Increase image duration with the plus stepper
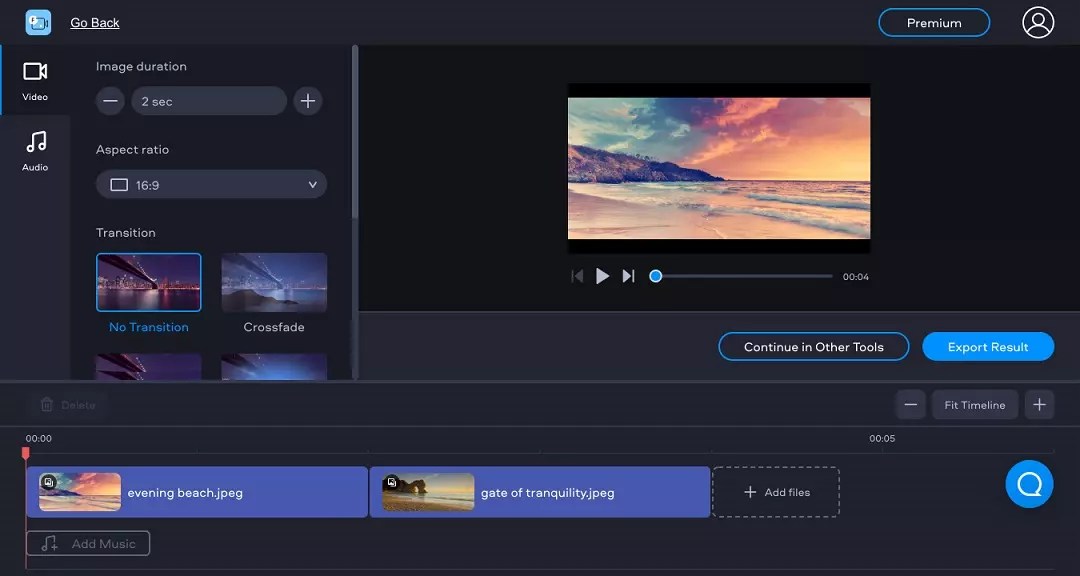This screenshot has height=576, width=1080. click(x=308, y=100)
